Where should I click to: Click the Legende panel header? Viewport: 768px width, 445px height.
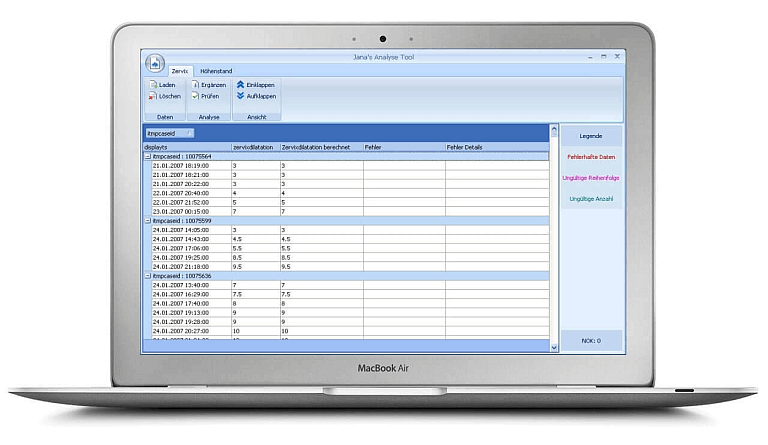pyautogui.click(x=591, y=136)
